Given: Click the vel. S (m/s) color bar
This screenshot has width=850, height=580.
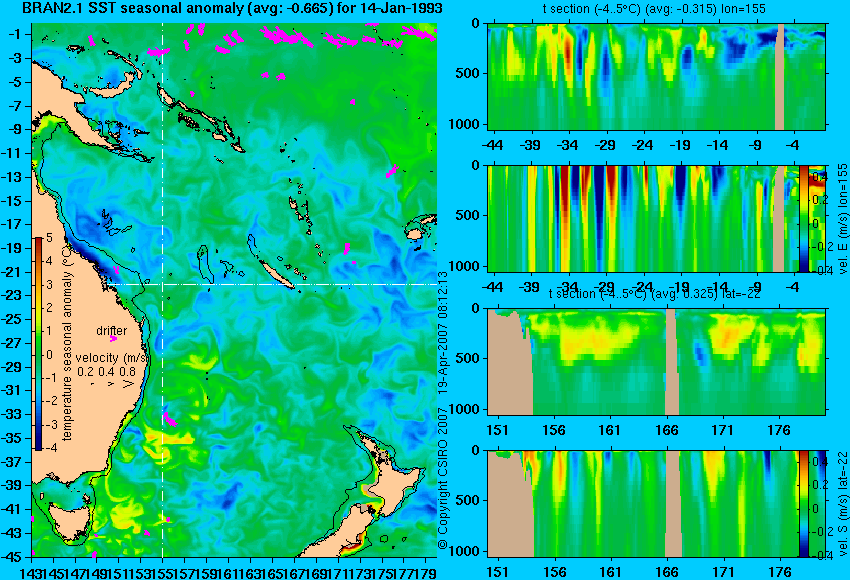Looking at the screenshot, I should (x=804, y=504).
